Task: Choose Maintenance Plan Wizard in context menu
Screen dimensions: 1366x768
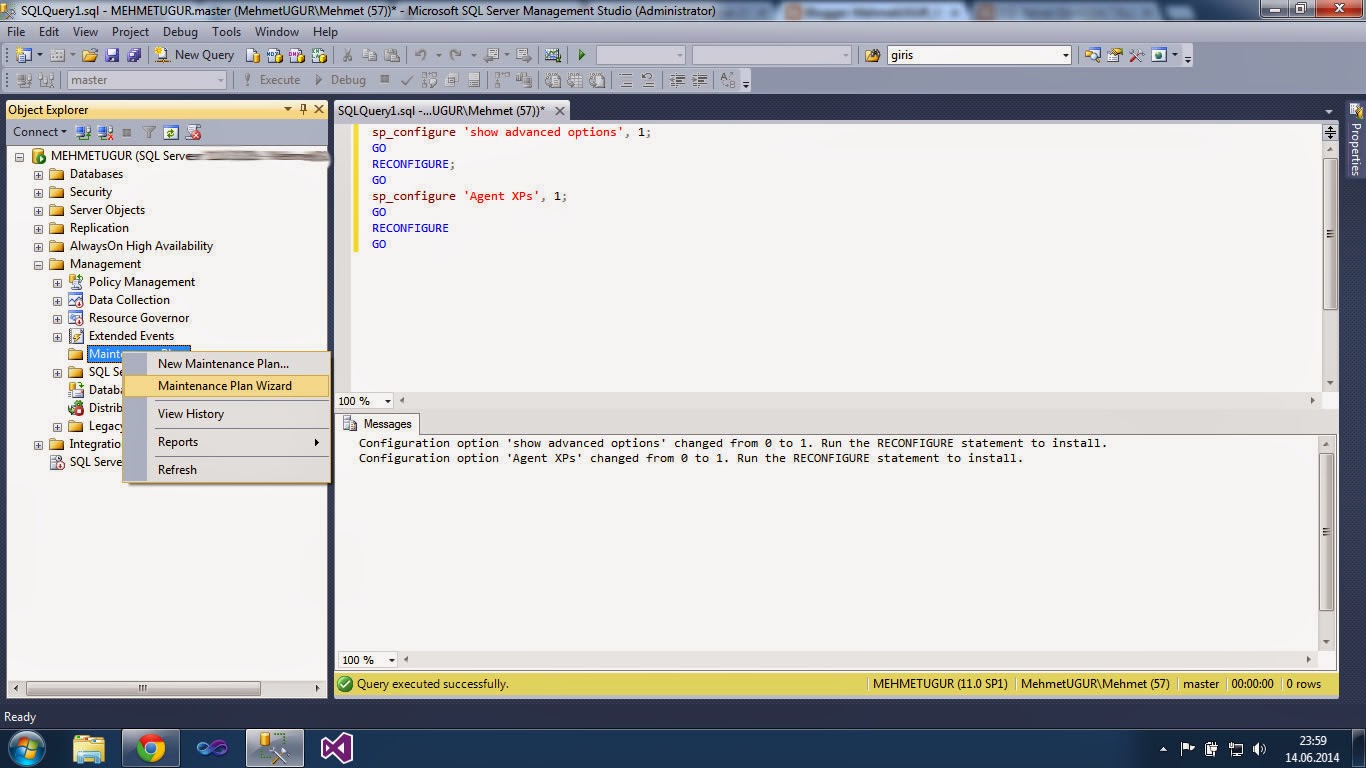Action: pyautogui.click(x=226, y=386)
